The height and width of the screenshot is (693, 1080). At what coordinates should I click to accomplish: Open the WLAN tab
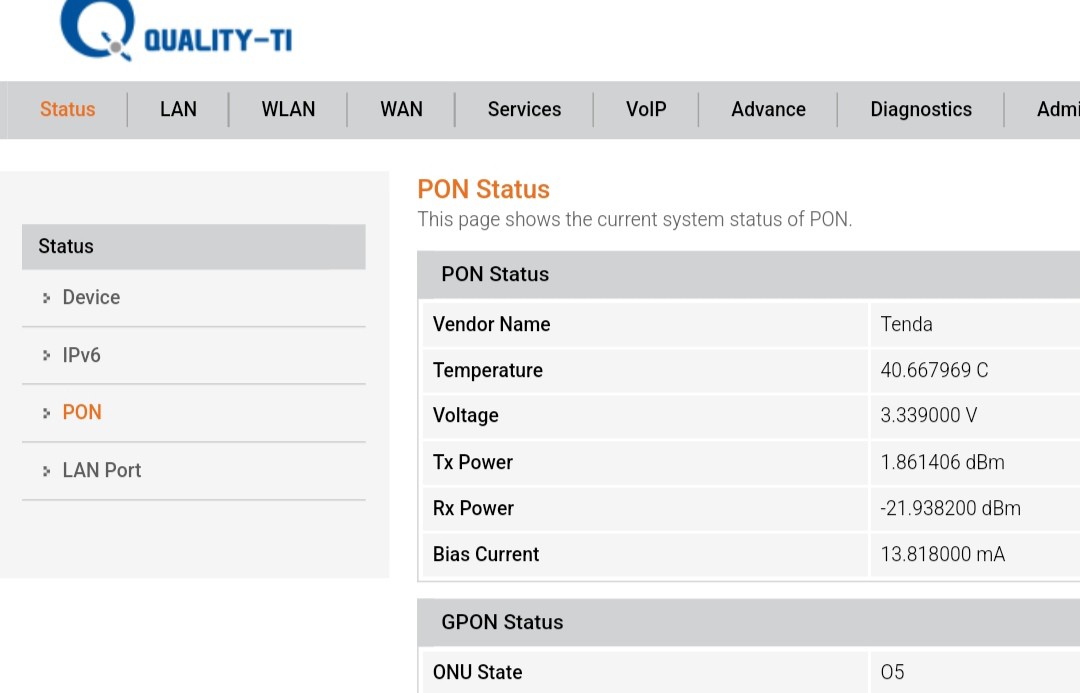click(x=288, y=110)
